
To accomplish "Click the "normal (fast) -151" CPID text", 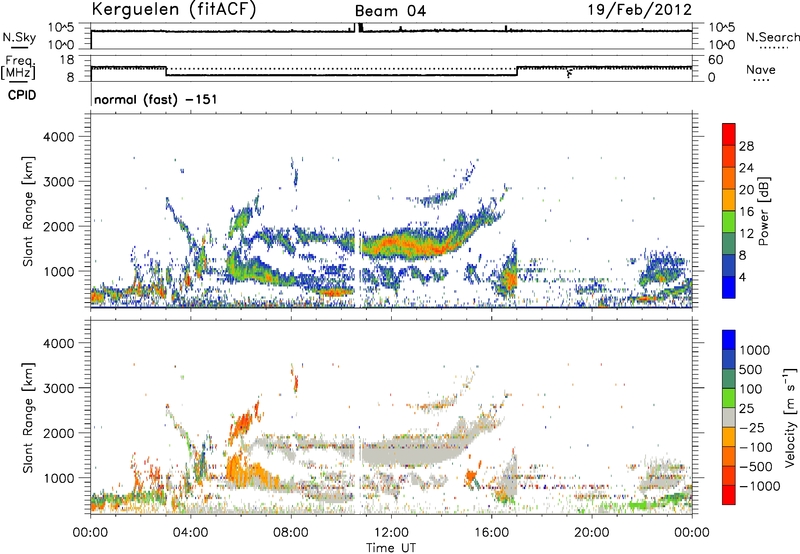I will point(156,99).
